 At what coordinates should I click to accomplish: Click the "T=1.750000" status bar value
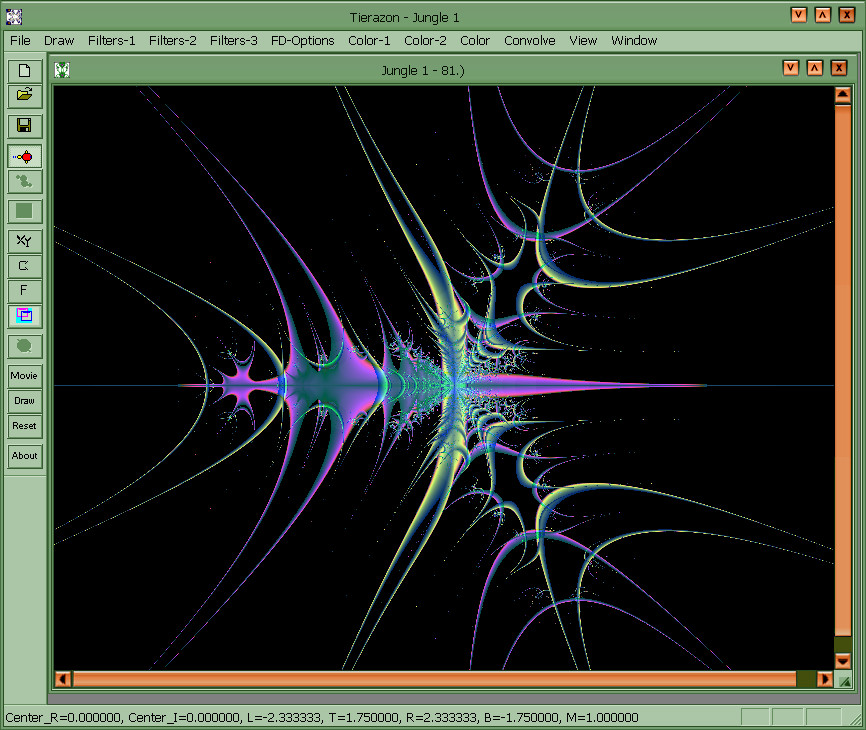coord(363,717)
